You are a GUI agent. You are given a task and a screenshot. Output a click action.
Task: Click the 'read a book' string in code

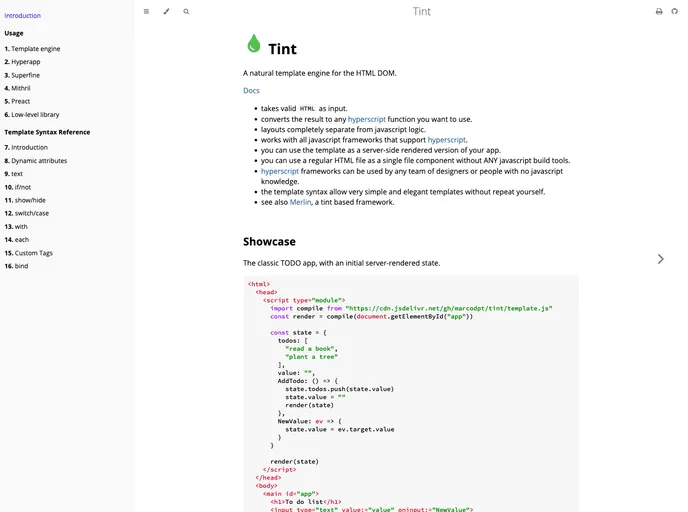tap(310, 349)
